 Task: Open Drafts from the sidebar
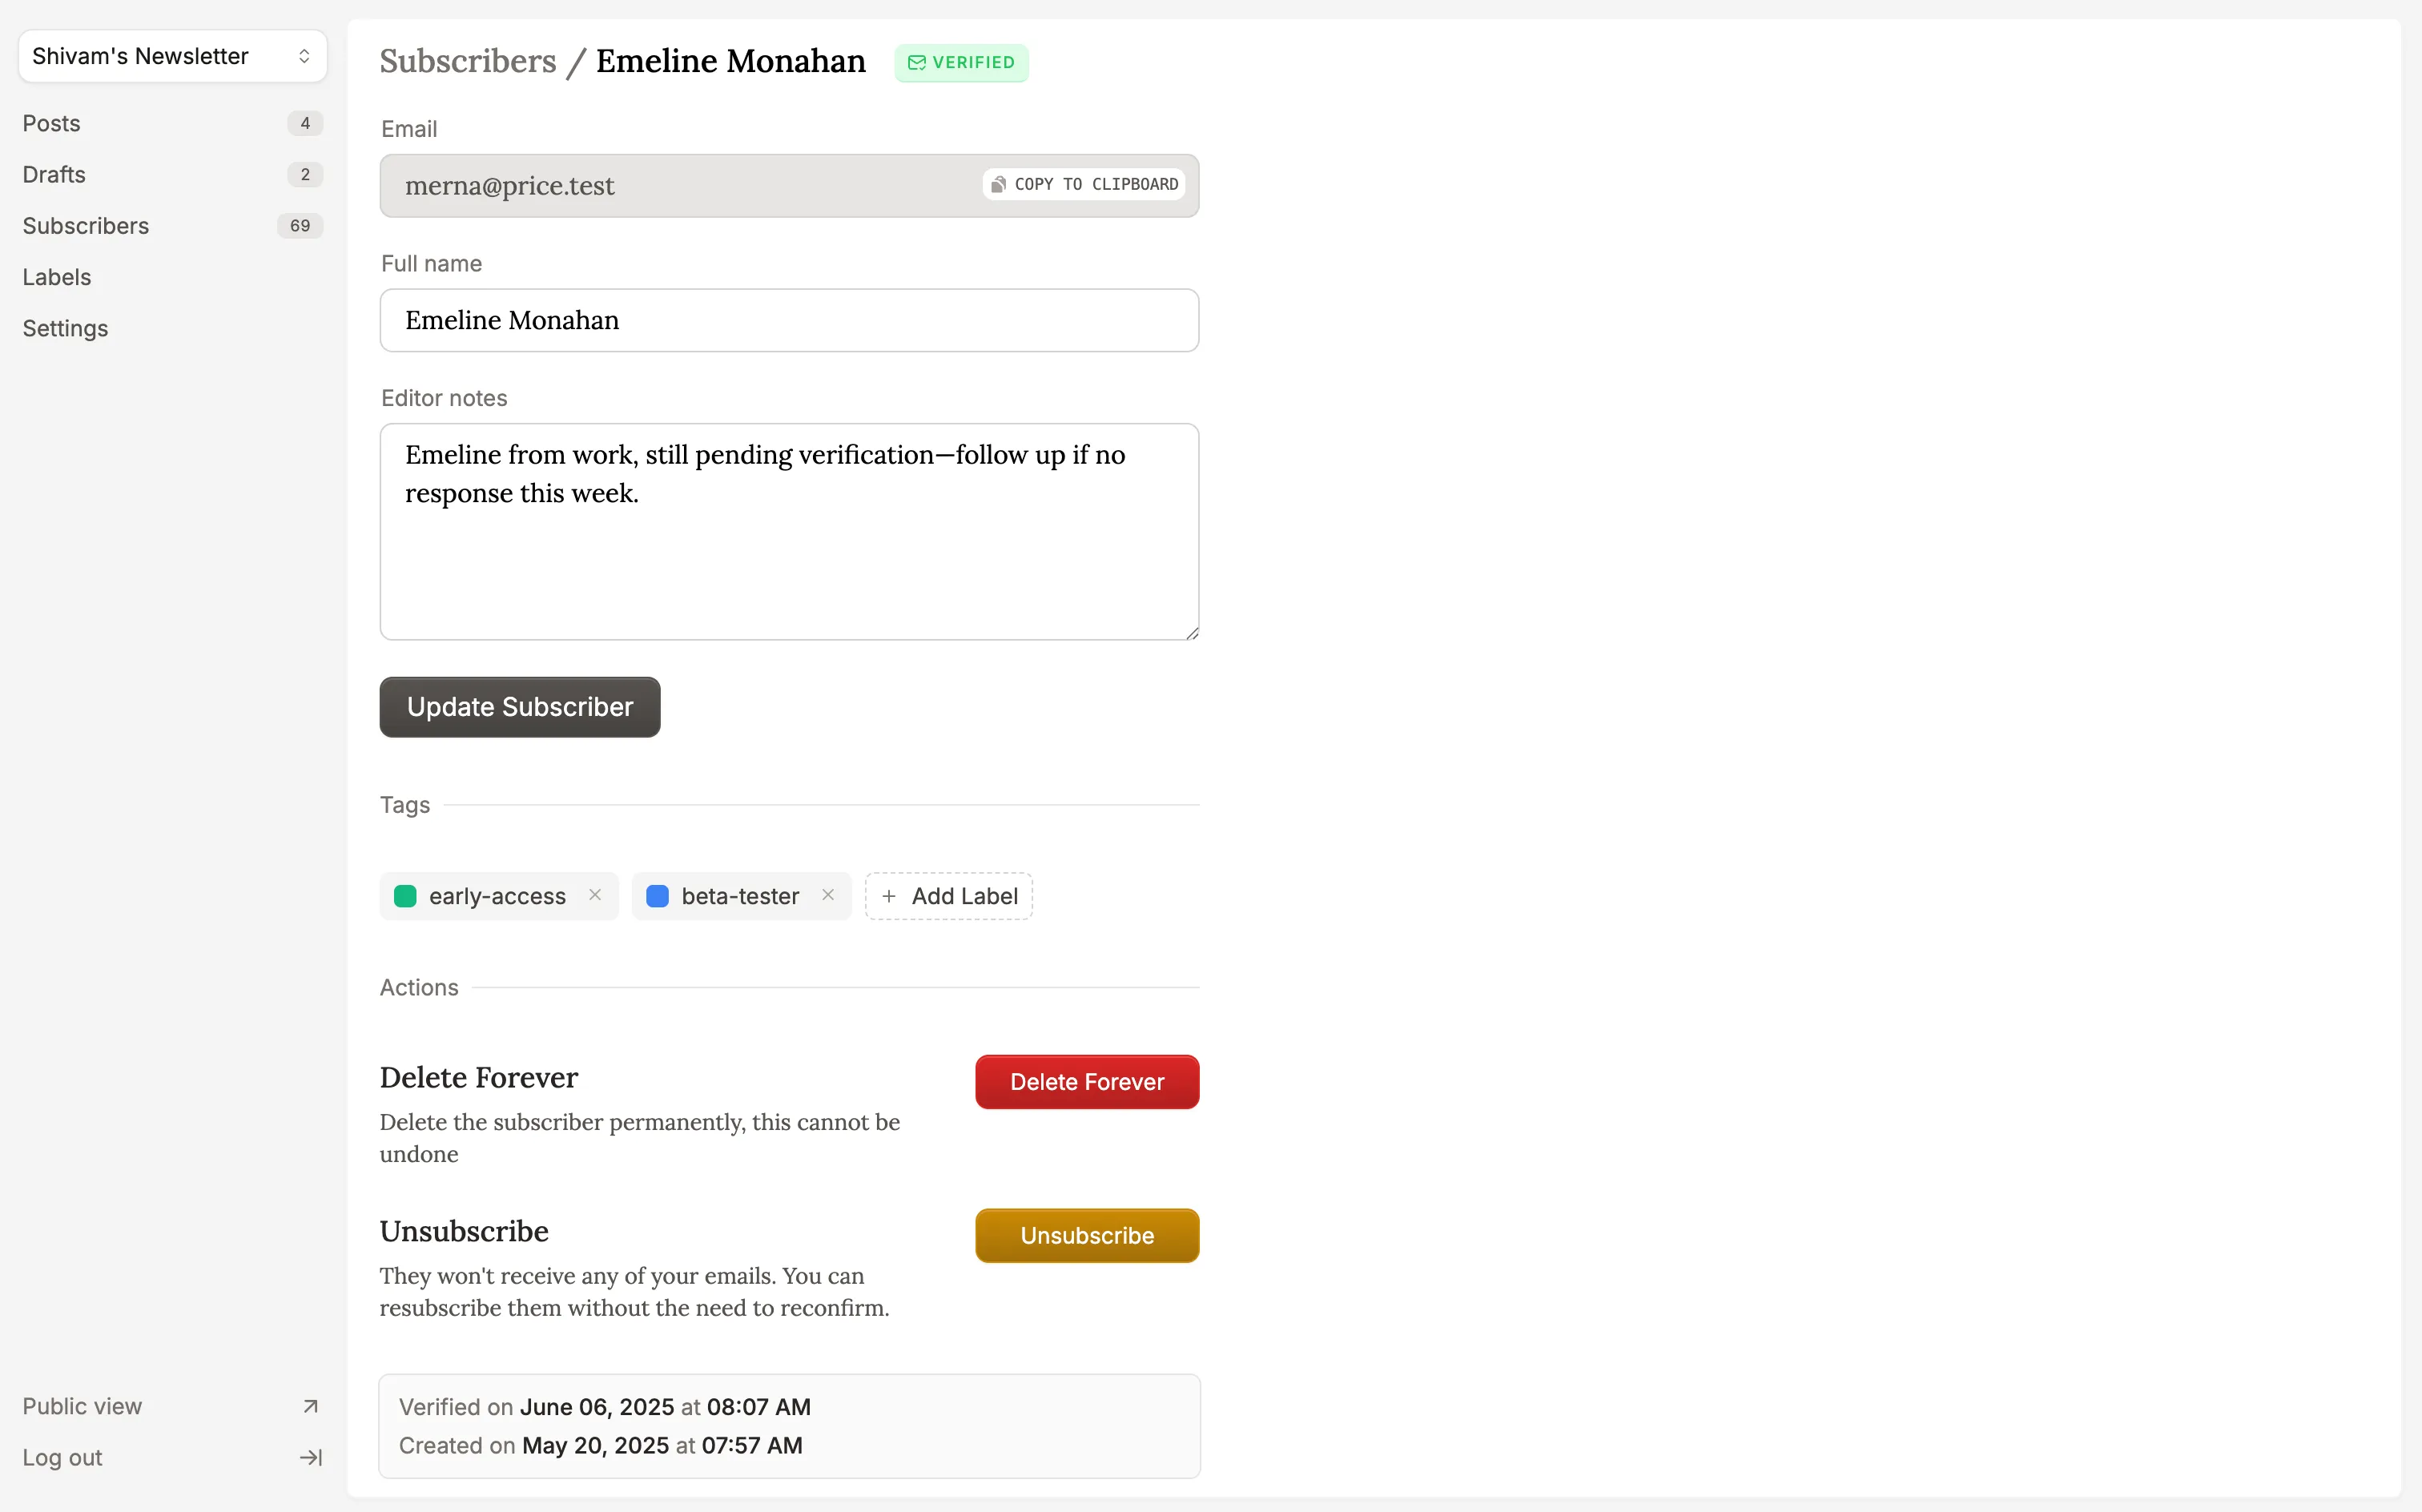tap(53, 174)
